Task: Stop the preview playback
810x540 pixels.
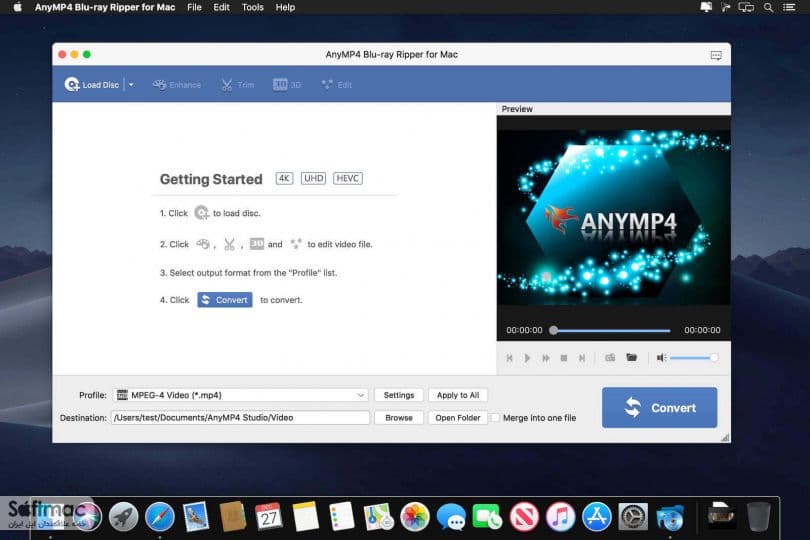Action: pos(564,358)
